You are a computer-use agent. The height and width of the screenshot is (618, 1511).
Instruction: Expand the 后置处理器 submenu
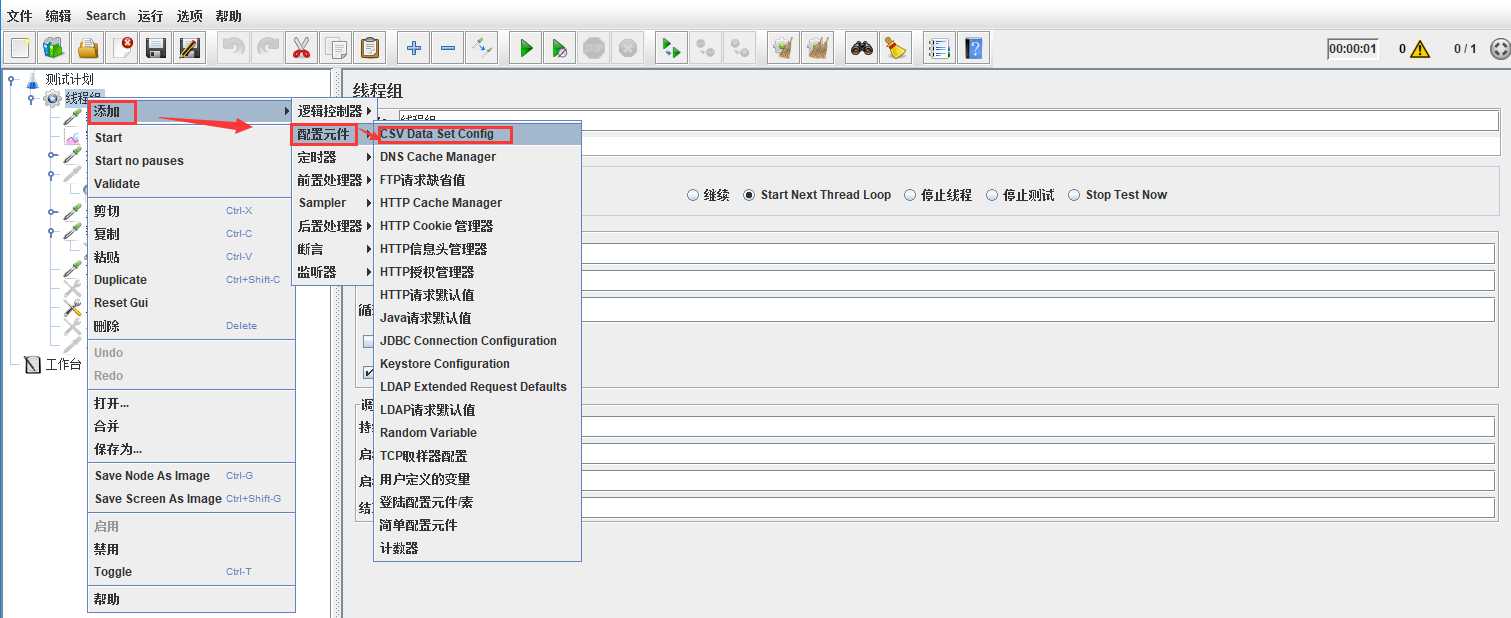pyautogui.click(x=334, y=226)
